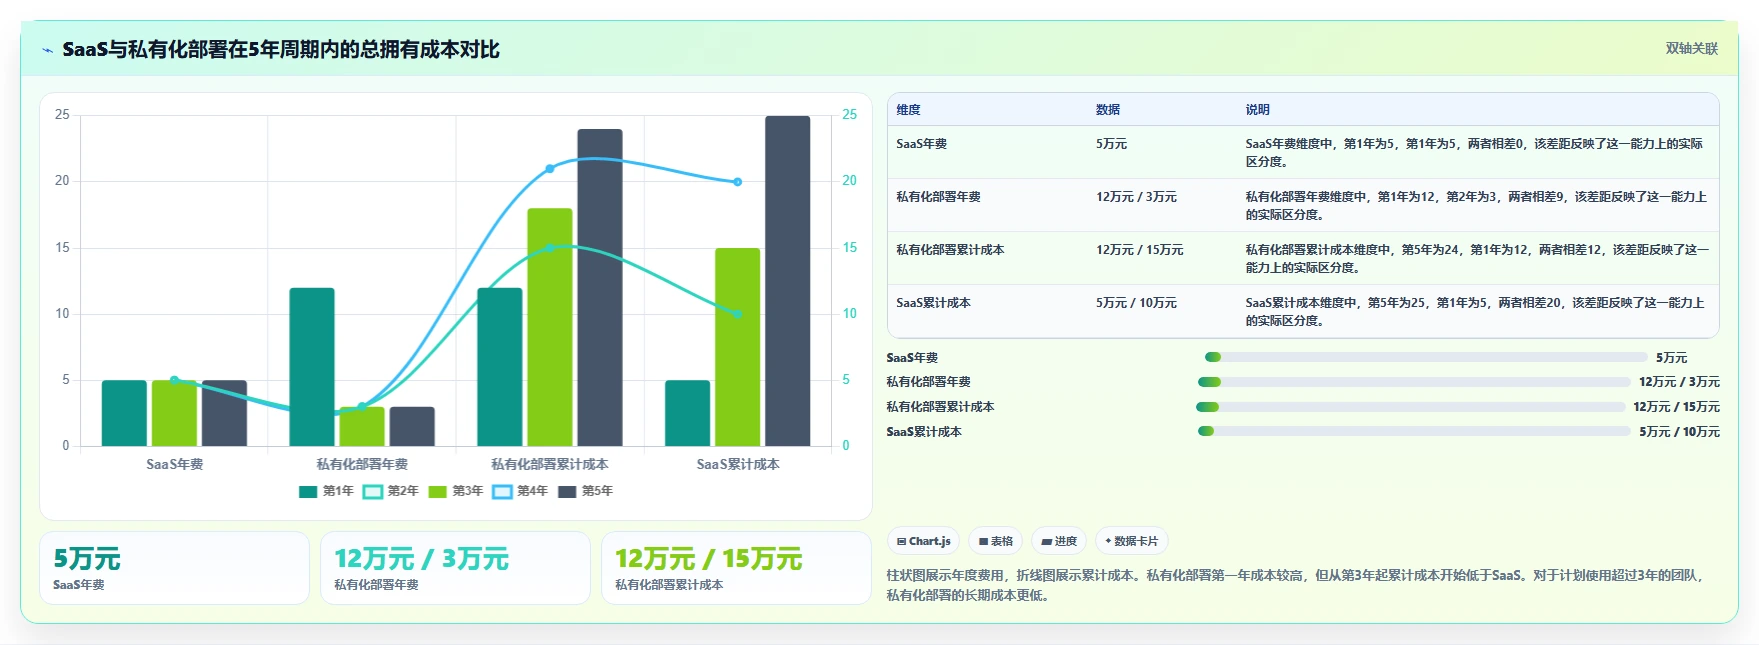Click the blue line point above SaaS累计成本
Screen dimensions: 1759x645
point(738,182)
